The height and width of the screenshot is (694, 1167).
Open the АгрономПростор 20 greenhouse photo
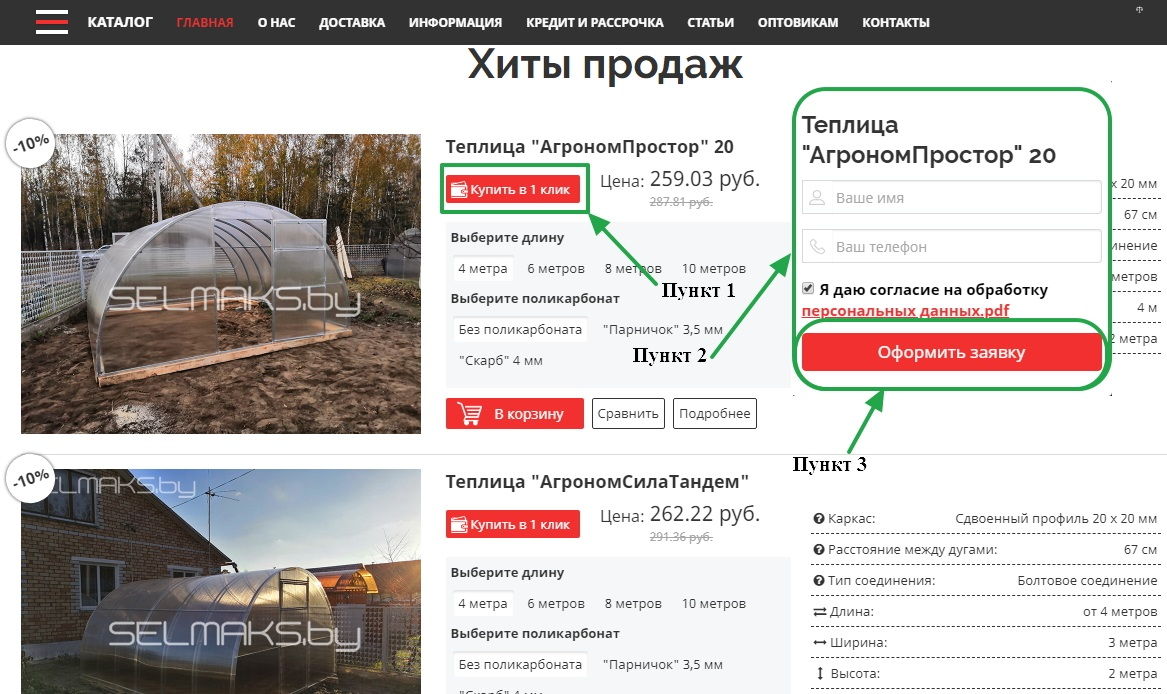[x=221, y=284]
